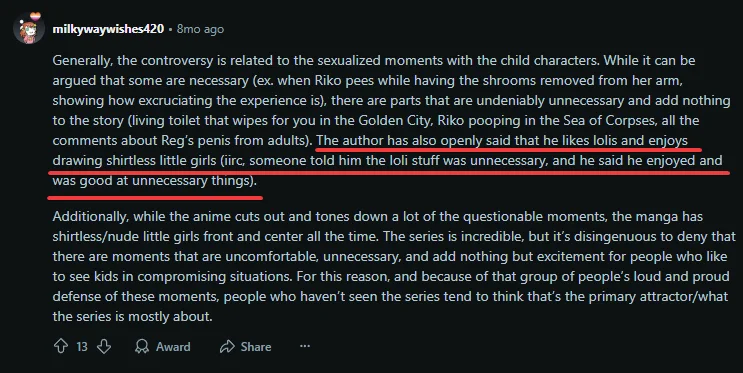Upvote the comment by milkywaywishes420
The width and height of the screenshot is (743, 373).
(61, 346)
